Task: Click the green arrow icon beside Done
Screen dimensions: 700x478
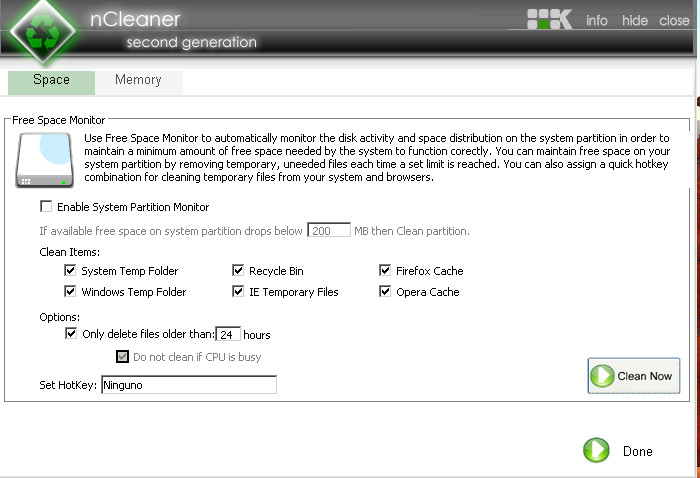Action: pos(596,450)
